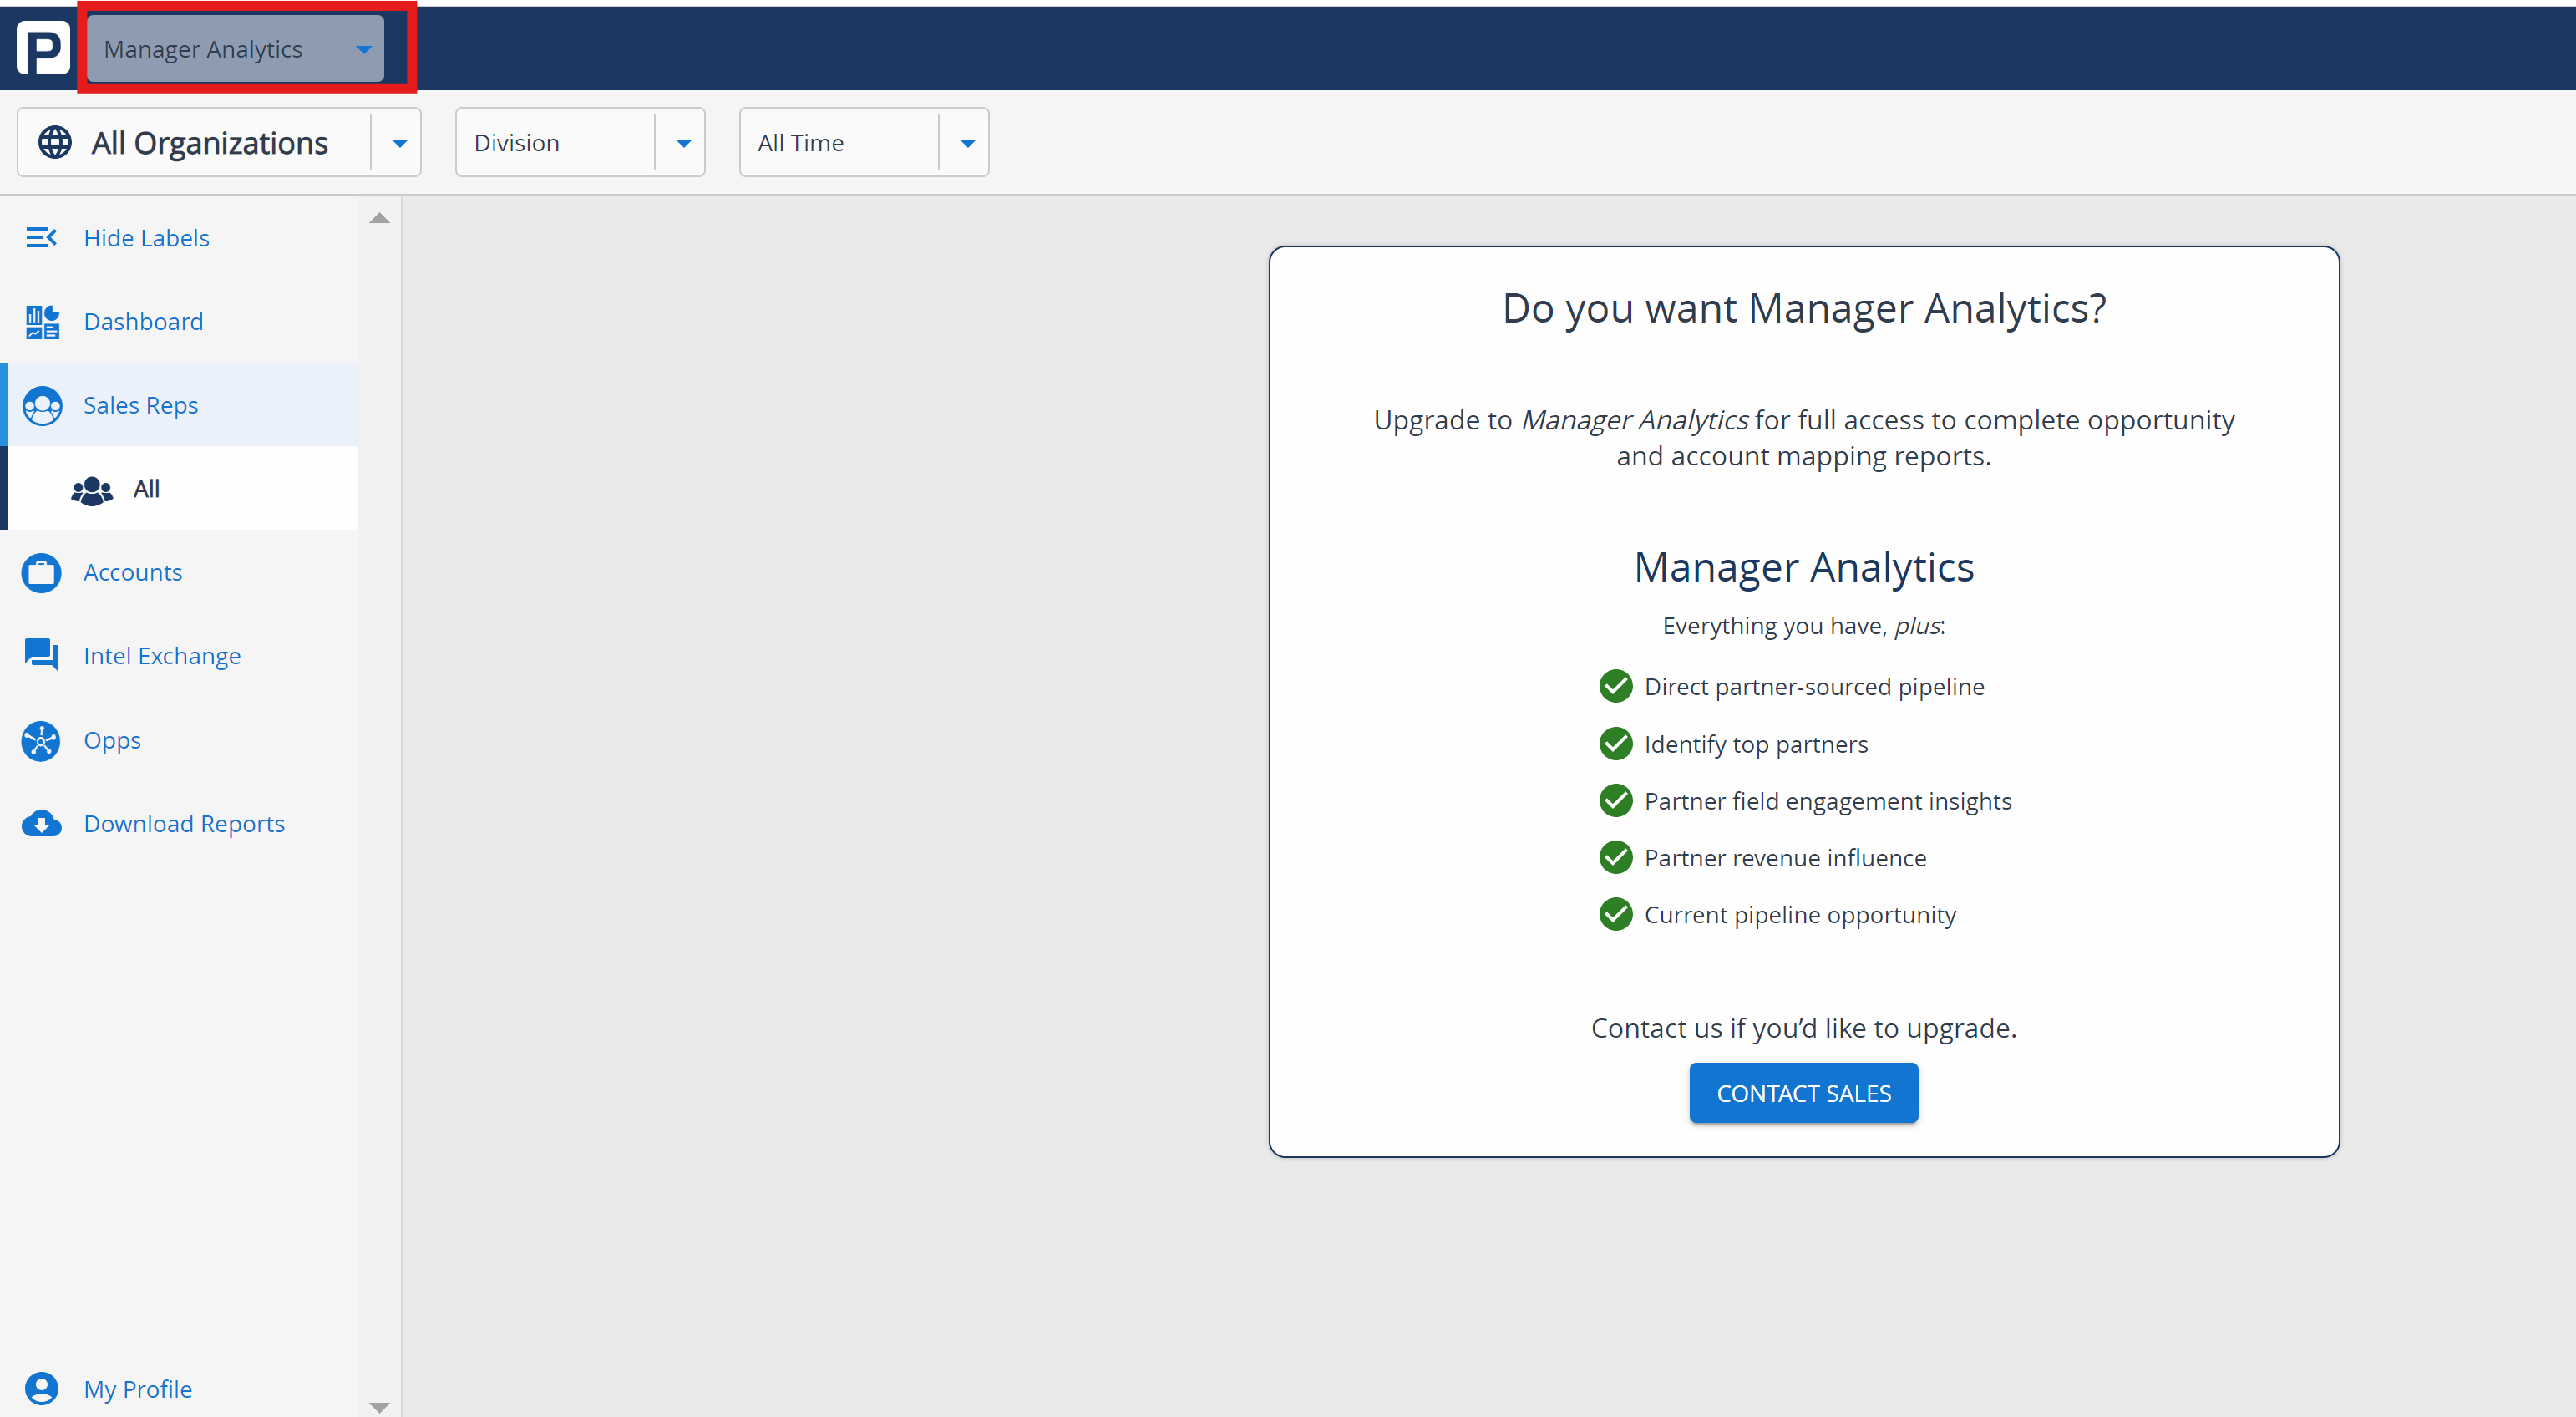Screen dimensions: 2576x1417
Task: Expand the All Organizations dropdown arrow
Action: 399,143
